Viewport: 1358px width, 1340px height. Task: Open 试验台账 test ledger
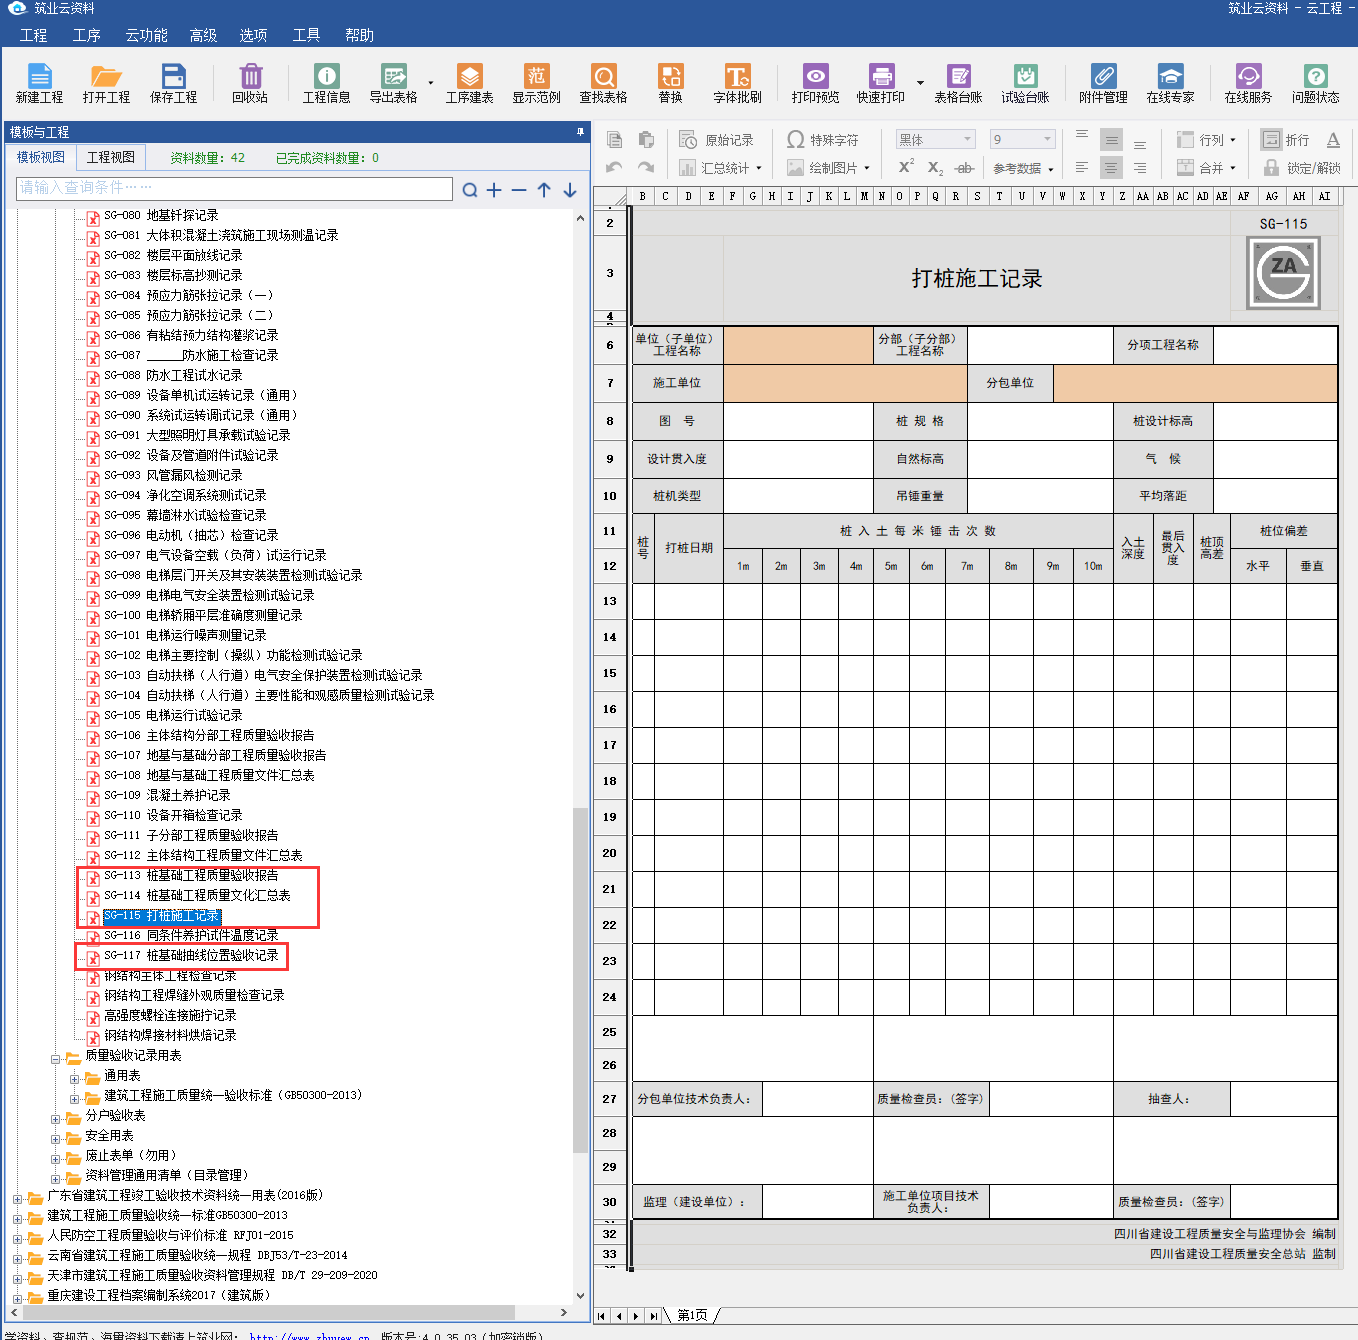[1026, 83]
